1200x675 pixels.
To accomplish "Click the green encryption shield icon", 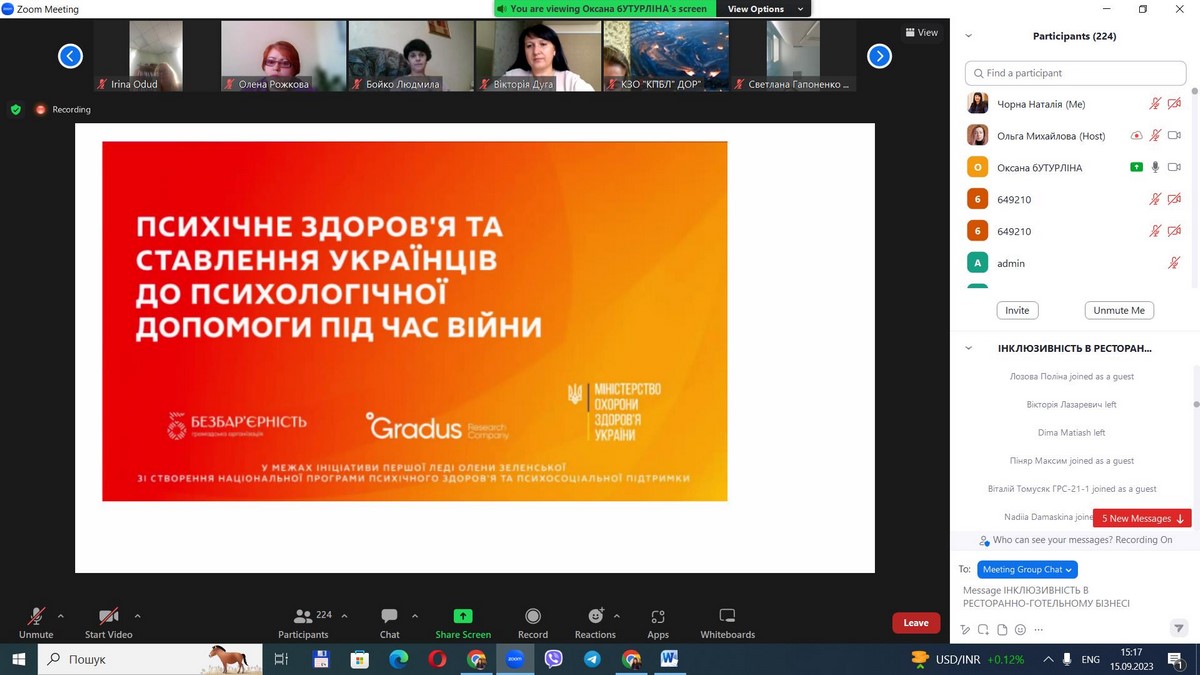I will tap(16, 110).
